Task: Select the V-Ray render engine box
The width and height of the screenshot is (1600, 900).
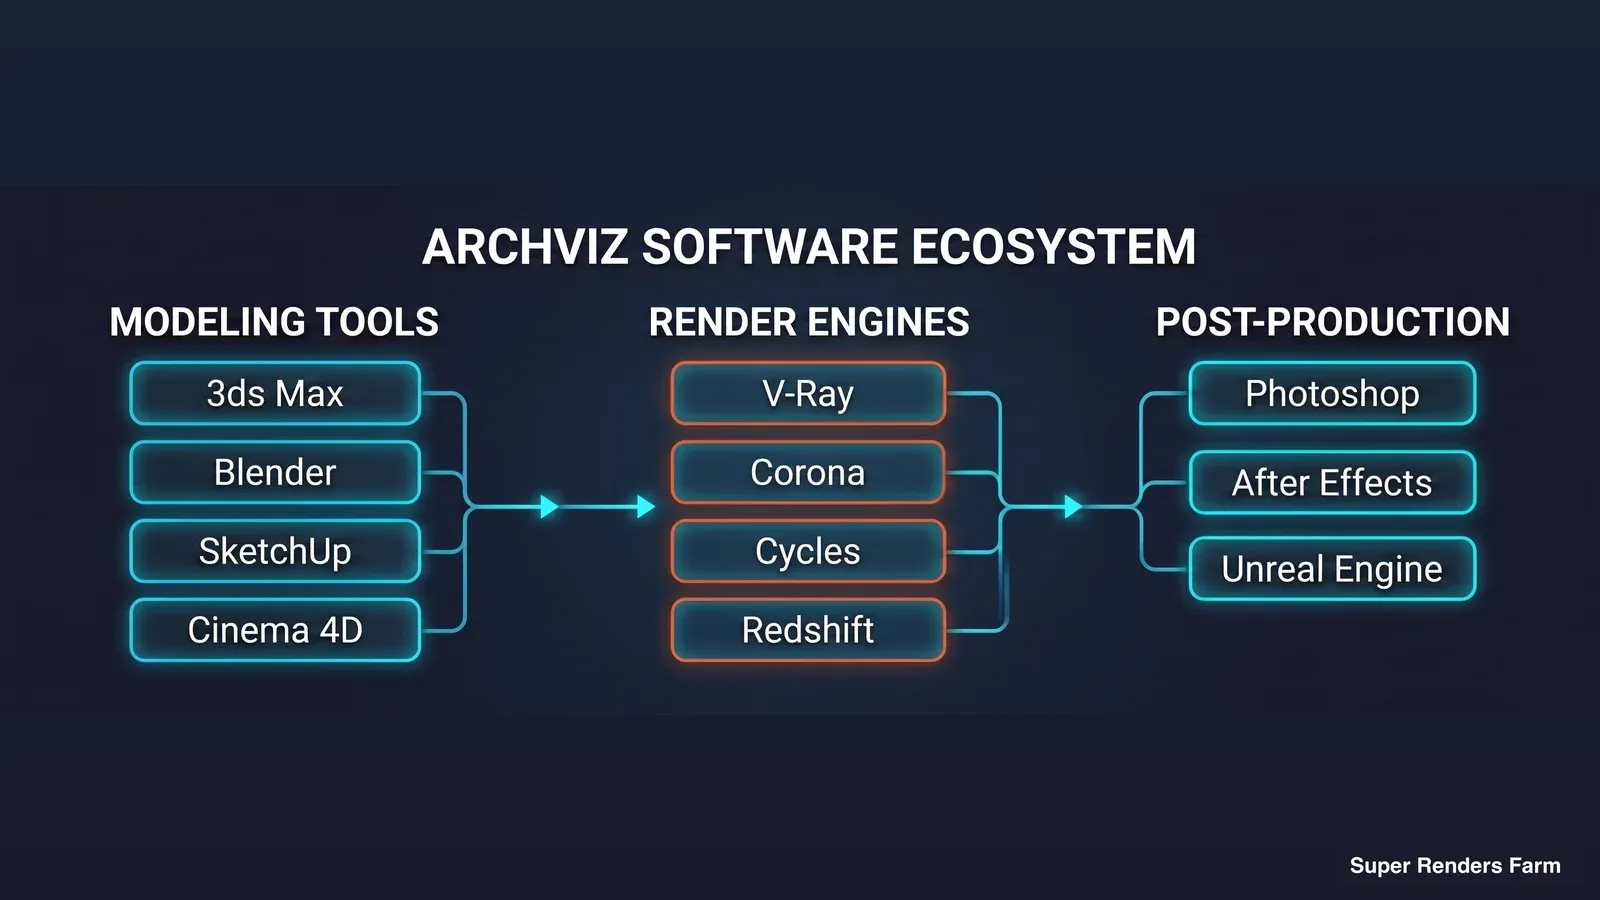Action: tap(808, 393)
